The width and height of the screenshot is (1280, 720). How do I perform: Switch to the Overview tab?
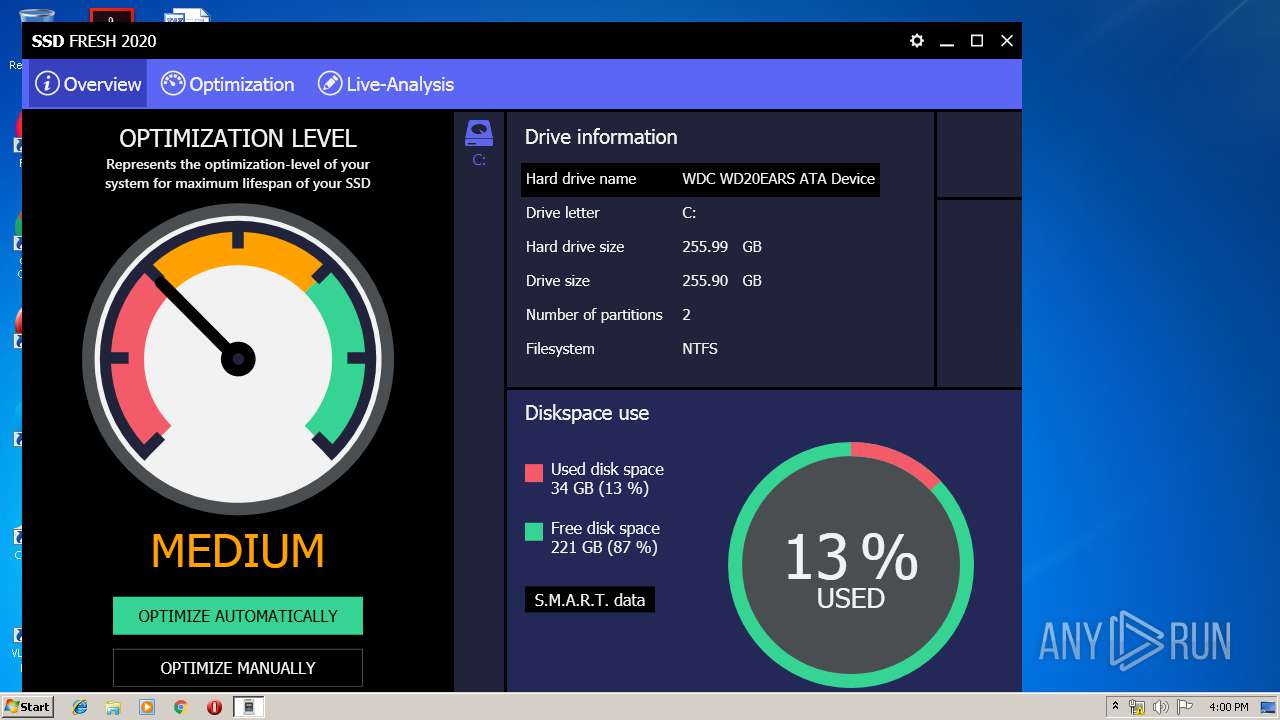click(x=88, y=84)
